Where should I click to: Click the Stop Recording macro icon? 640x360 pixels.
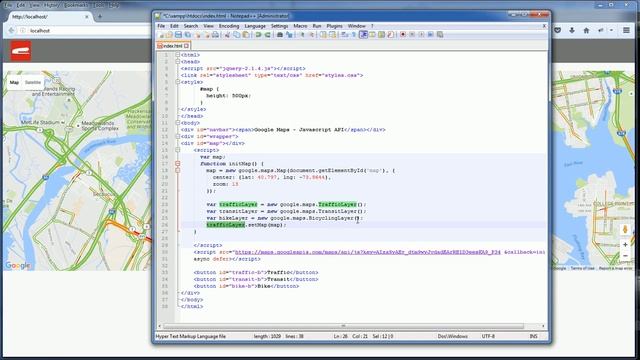click(412, 35)
